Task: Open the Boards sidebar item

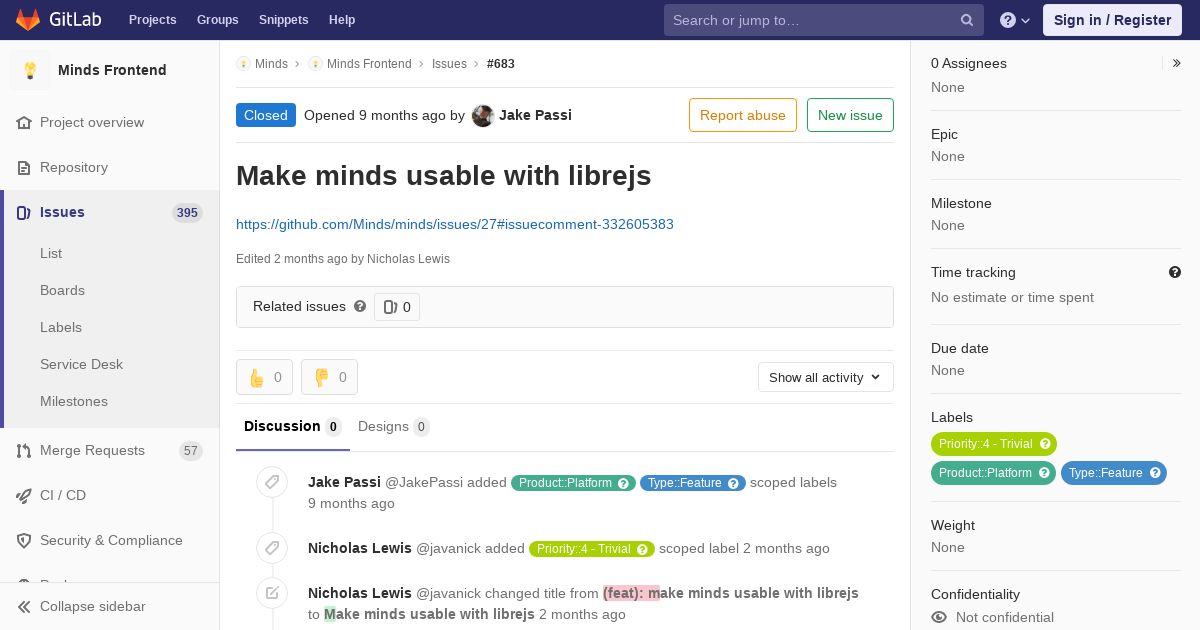Action: coord(62,290)
